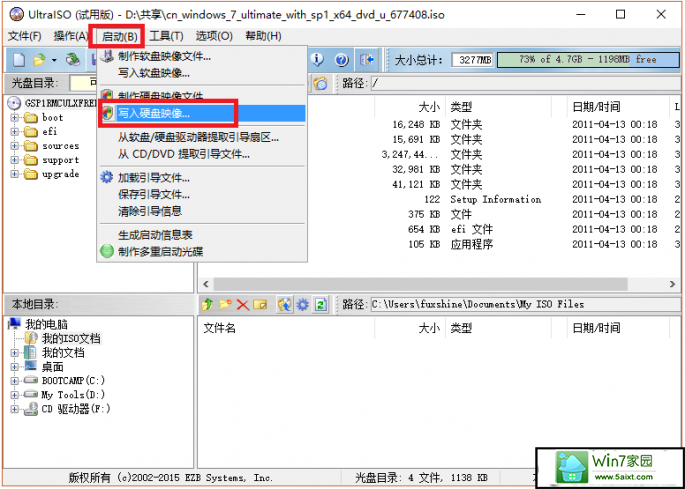Select 写入硬盘映像... menu entry

pyautogui.click(x=202, y=114)
